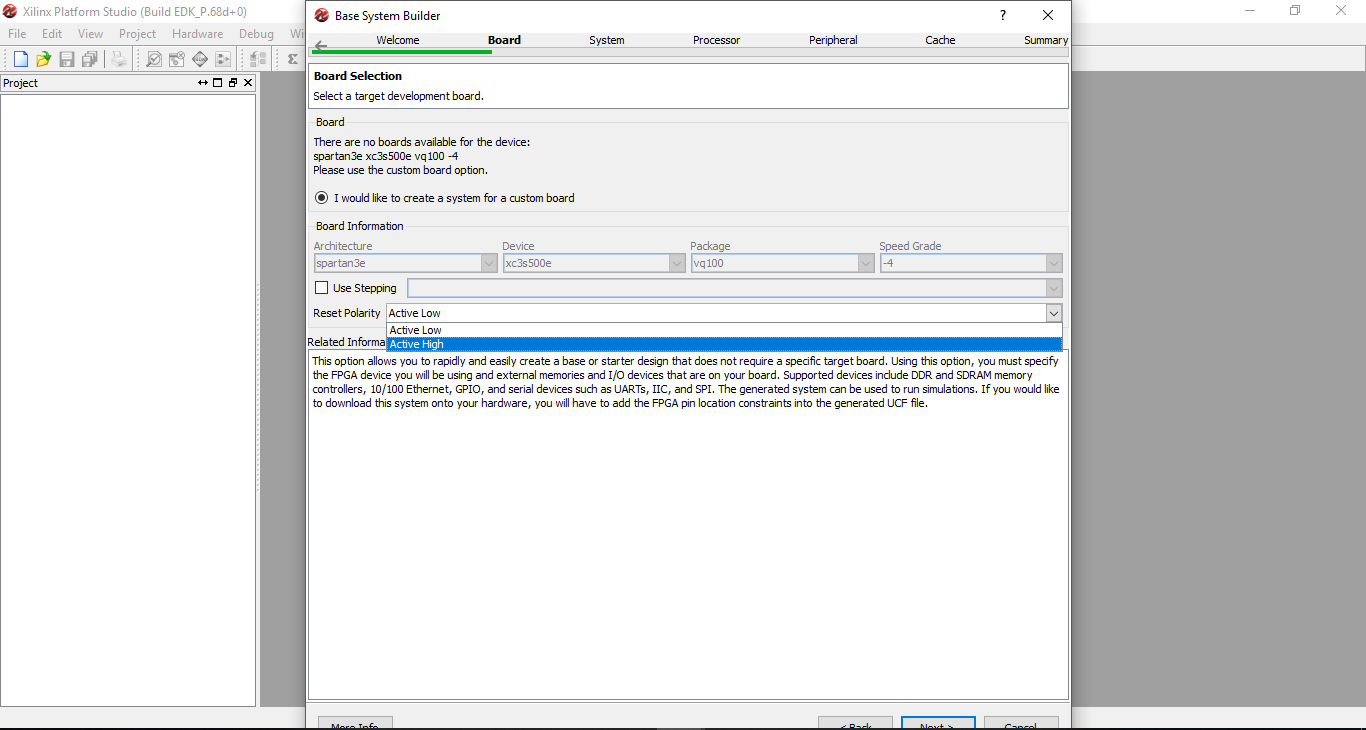Click the 'Reset Polarity' label
The image size is (1366, 730).
point(347,313)
